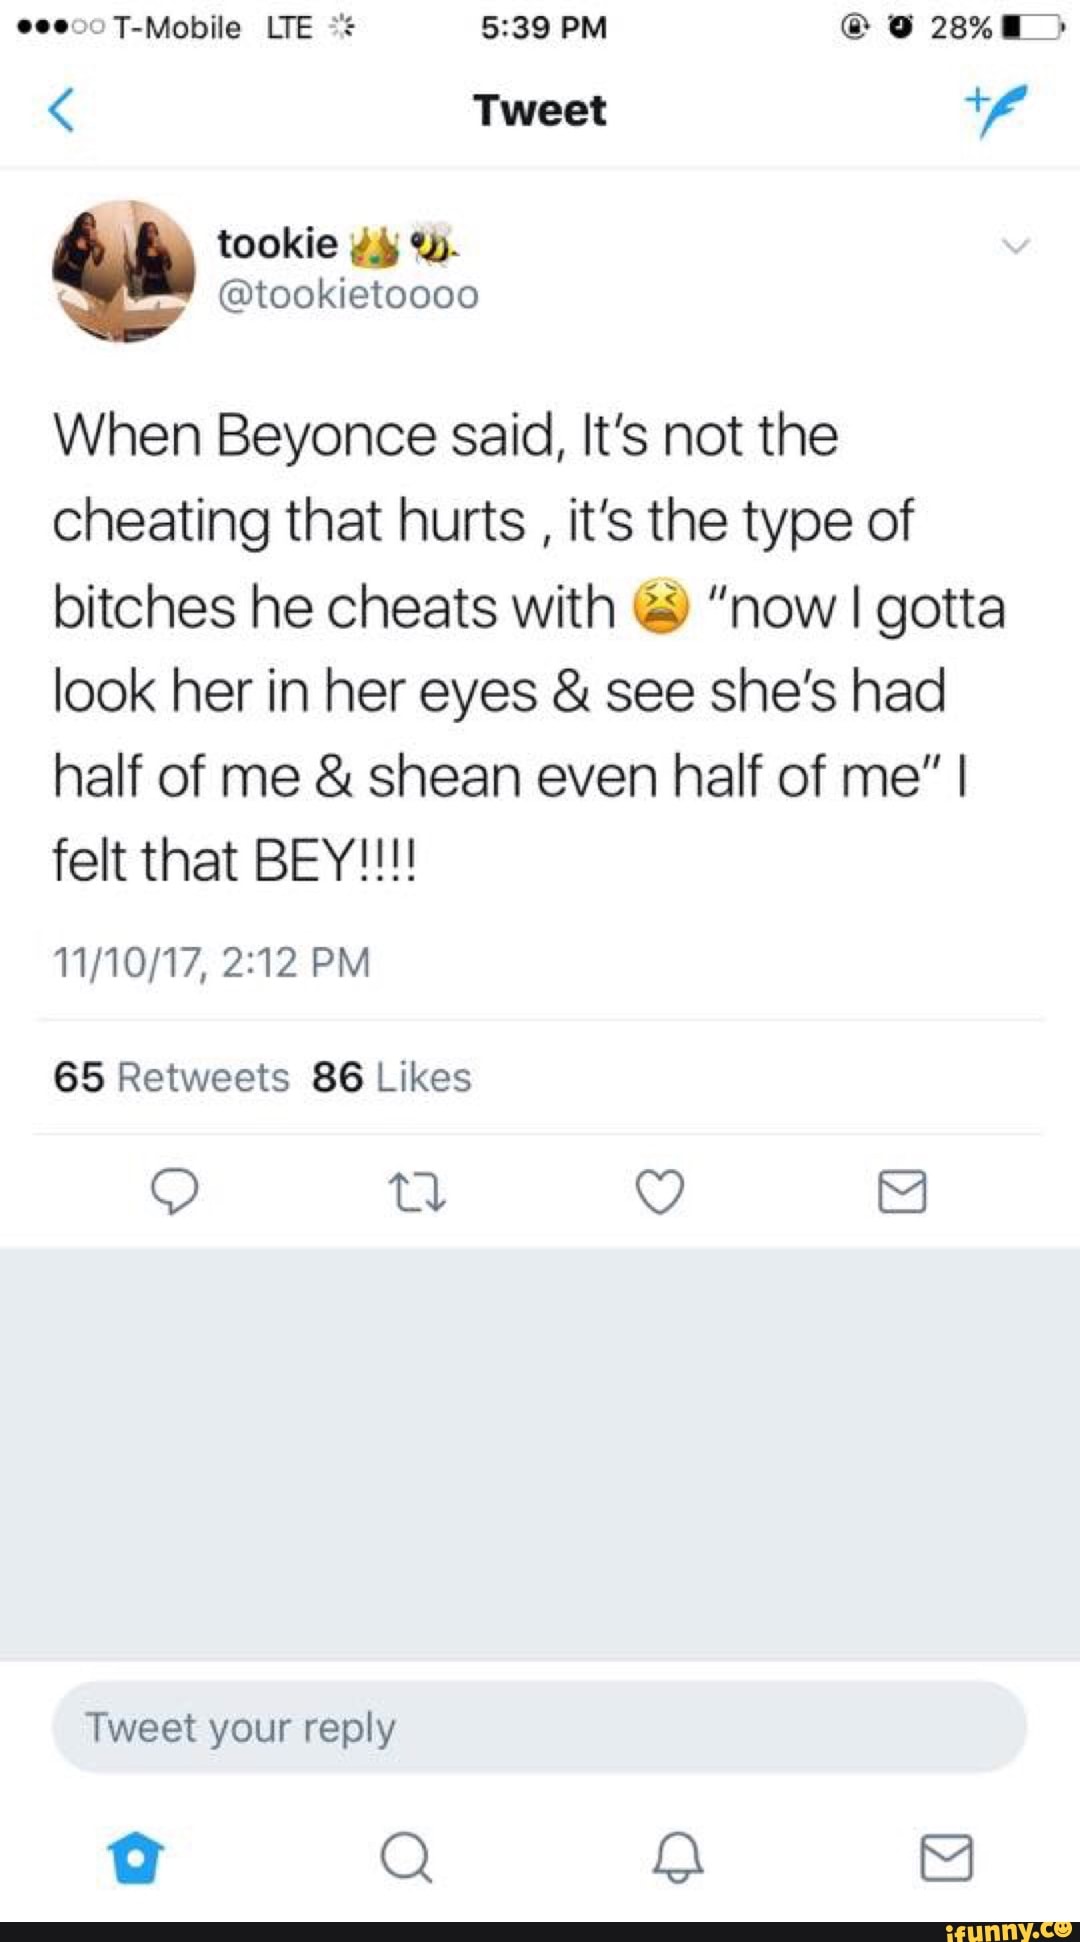The width and height of the screenshot is (1080, 1942).
Task: Open the Search tab
Action: tap(406, 1858)
